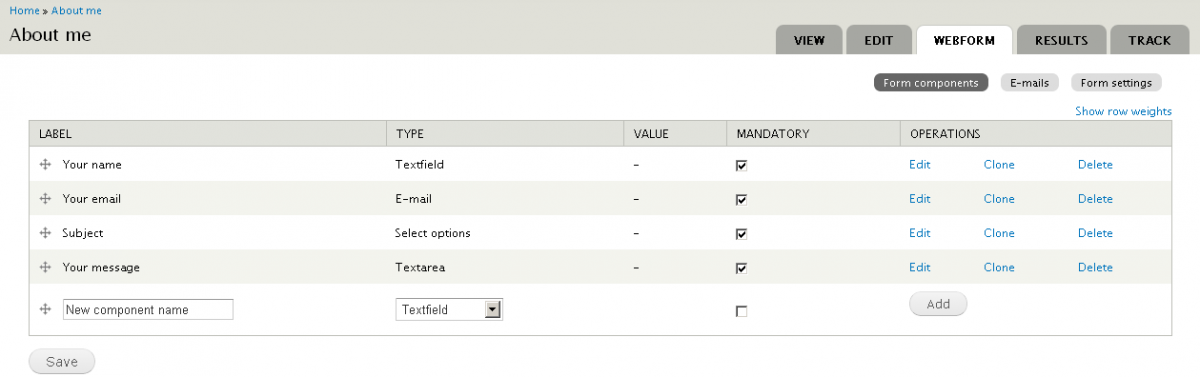
Task: Click the Save button
Action: tap(62, 361)
